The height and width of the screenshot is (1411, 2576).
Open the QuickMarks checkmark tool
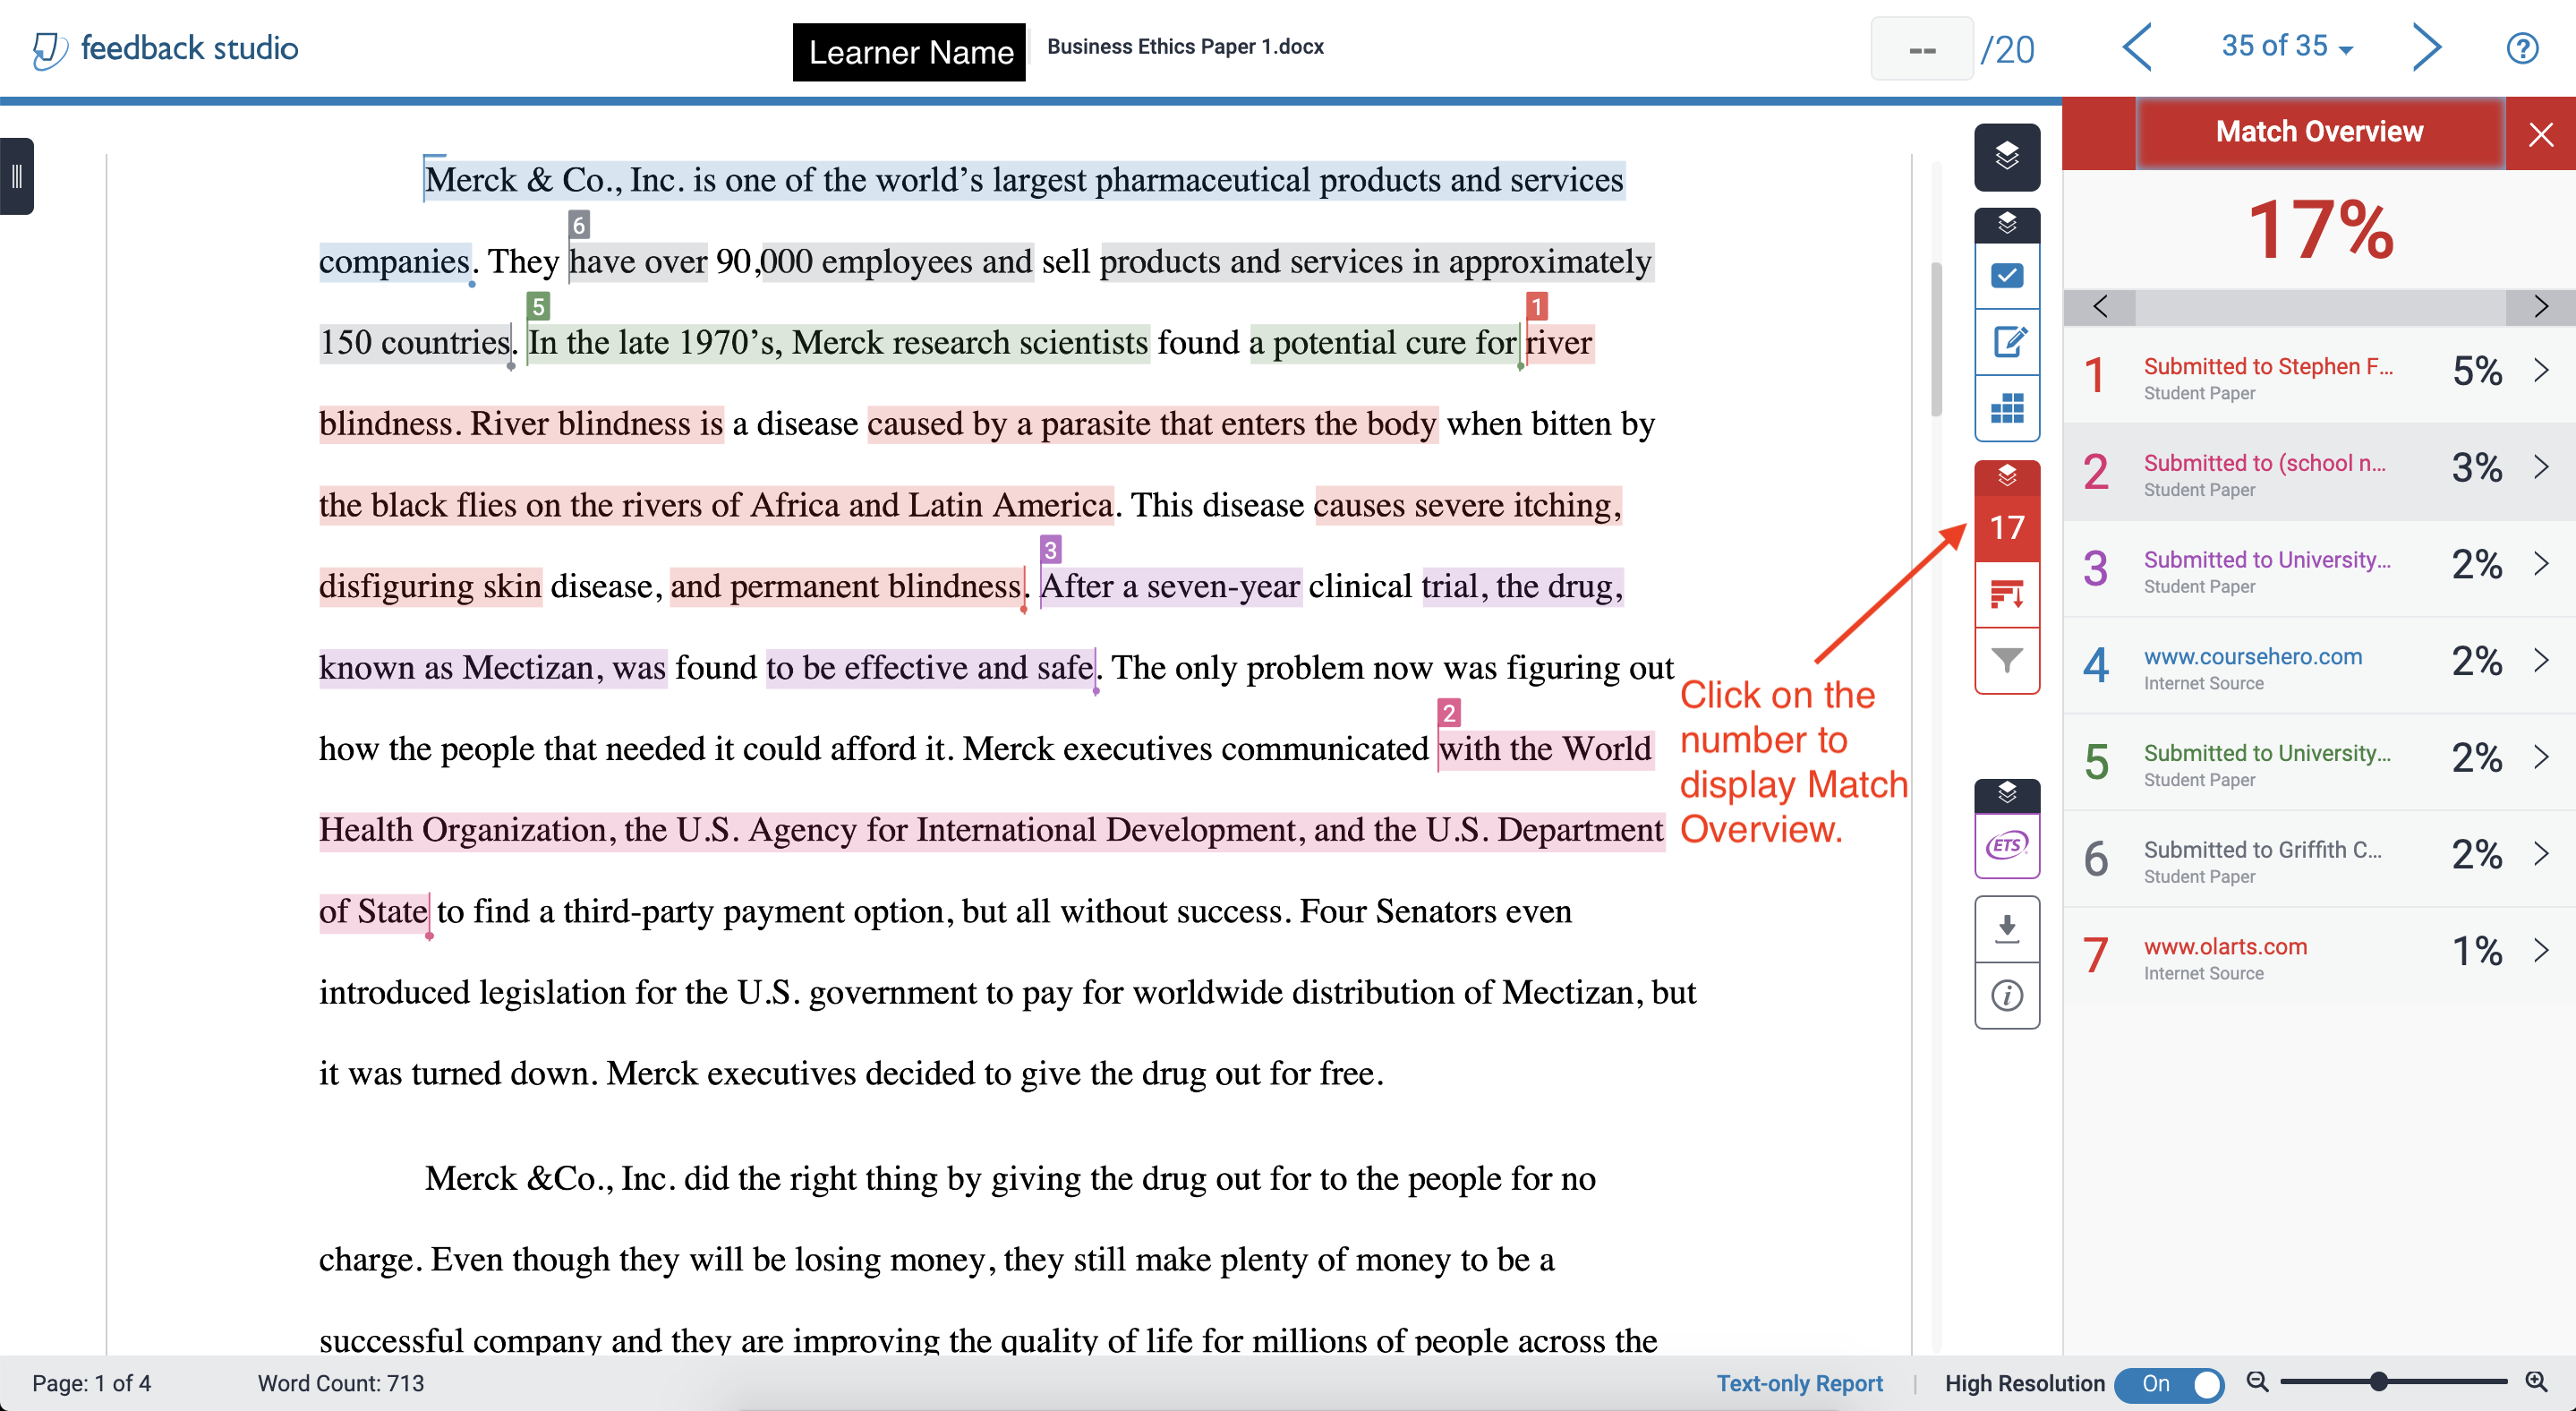point(2006,275)
